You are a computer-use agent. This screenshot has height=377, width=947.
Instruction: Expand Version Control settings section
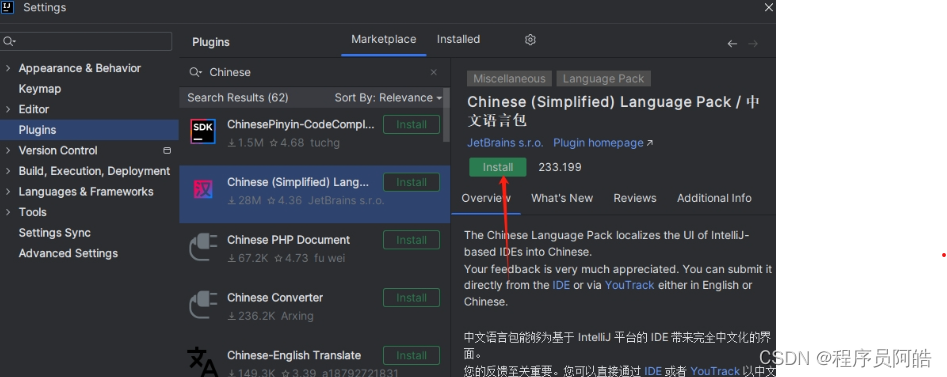(x=8, y=150)
